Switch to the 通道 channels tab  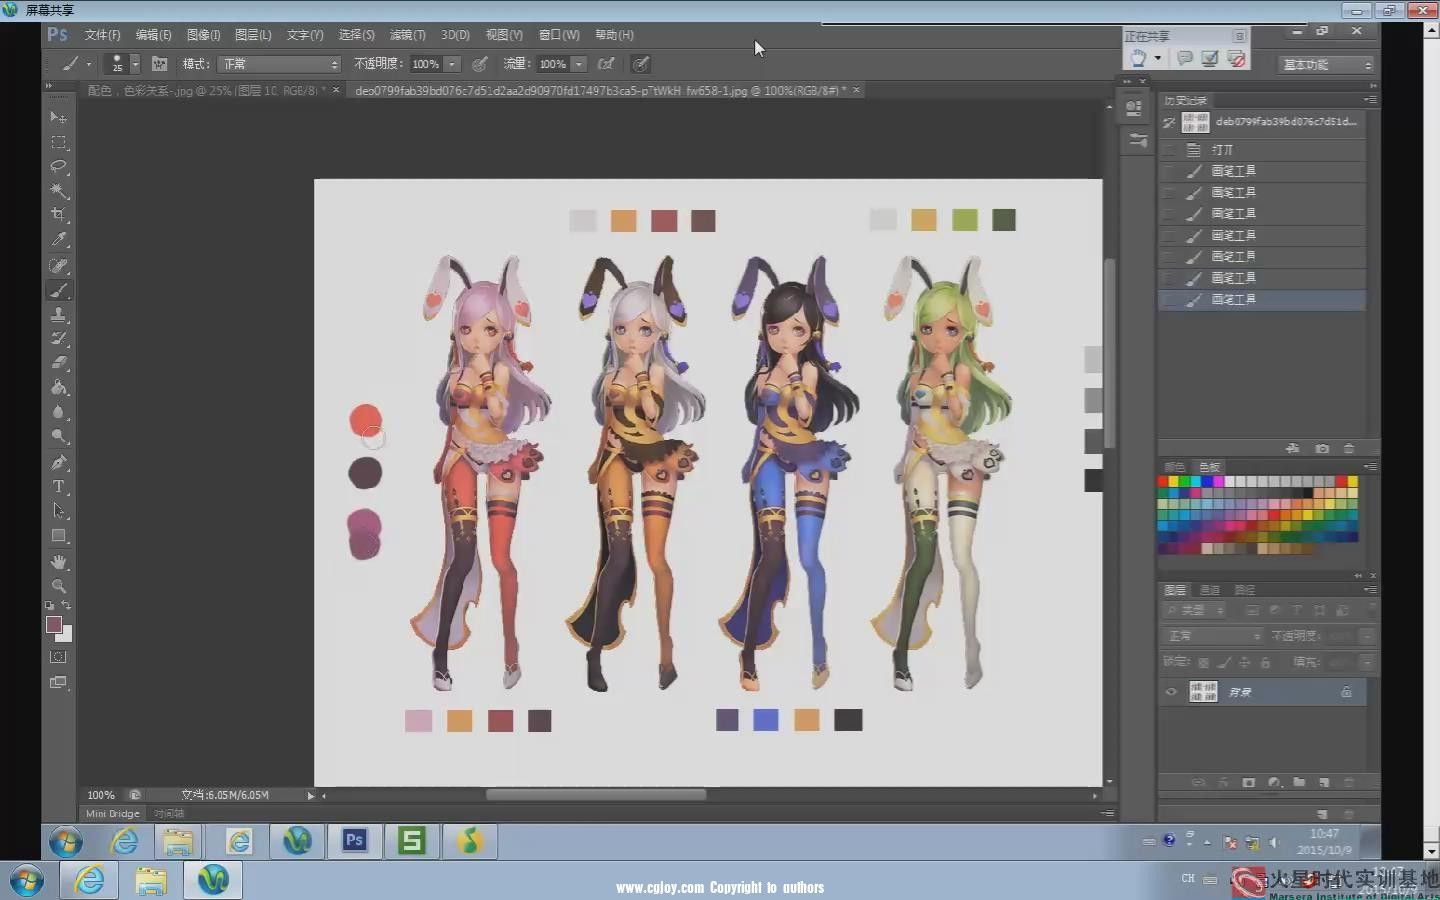coord(1209,590)
